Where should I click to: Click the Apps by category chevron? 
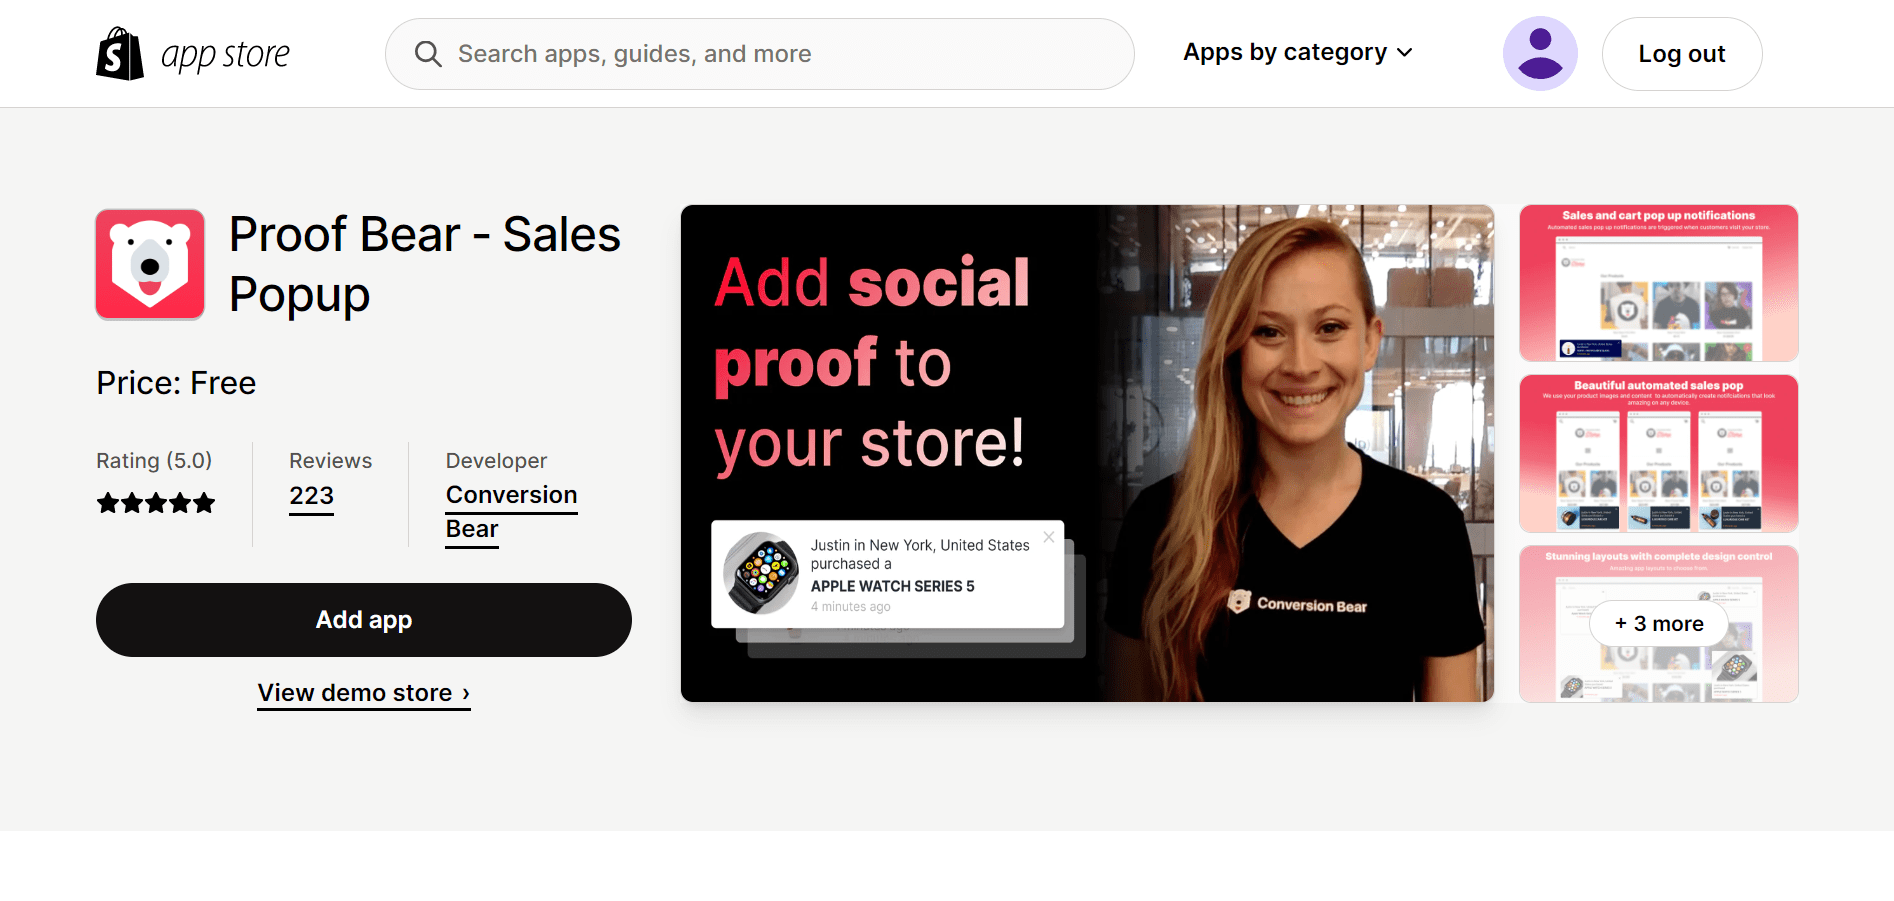click(x=1405, y=53)
